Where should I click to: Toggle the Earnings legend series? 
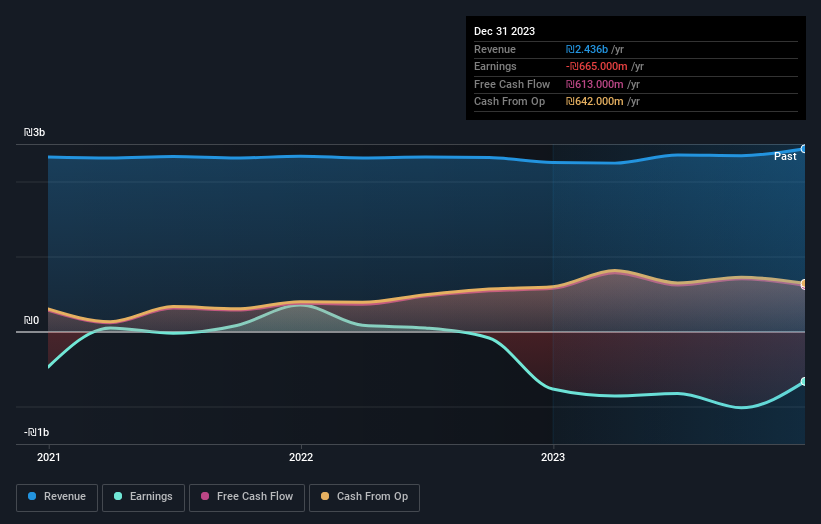pyautogui.click(x=143, y=497)
